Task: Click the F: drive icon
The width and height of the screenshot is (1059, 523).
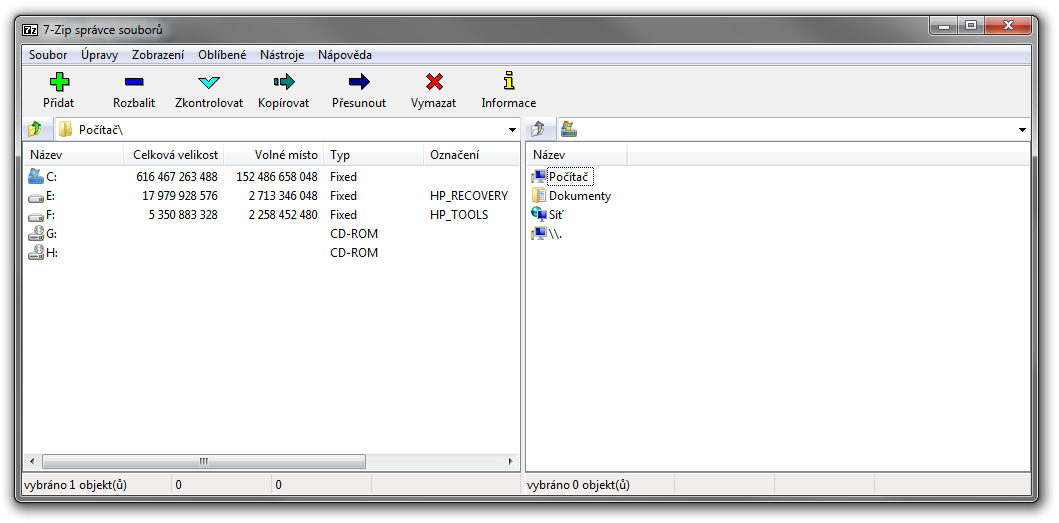Action: pyautogui.click(x=36, y=216)
